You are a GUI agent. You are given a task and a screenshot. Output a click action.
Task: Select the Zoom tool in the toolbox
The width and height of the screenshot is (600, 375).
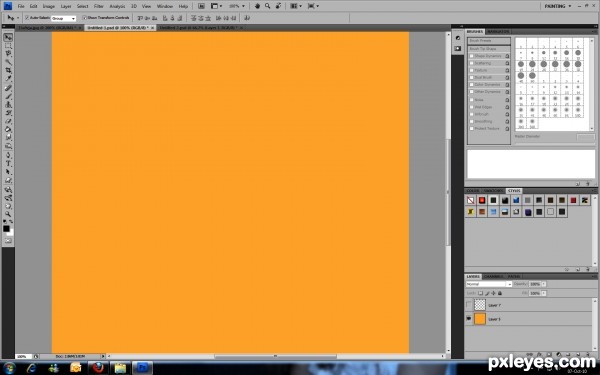pos(8,214)
